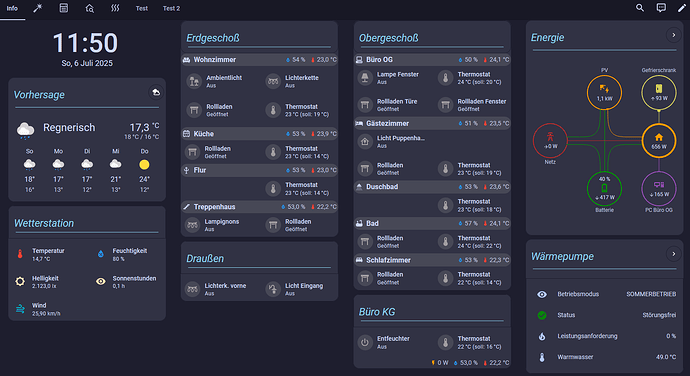This screenshot has height=376, width=690.
Task: Click the Batterie energy circle
Action: [604, 189]
